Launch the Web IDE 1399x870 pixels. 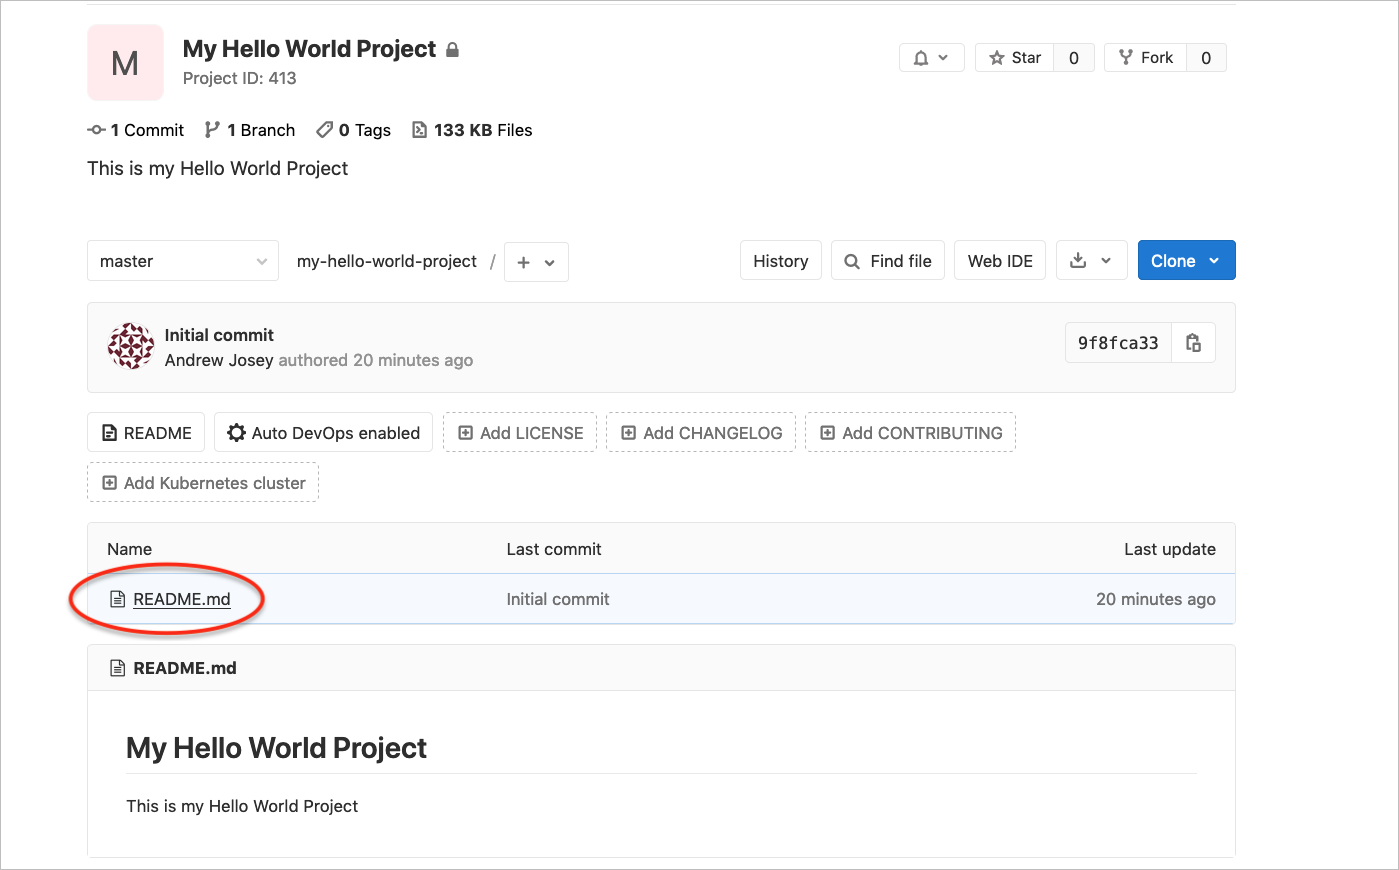(1000, 261)
